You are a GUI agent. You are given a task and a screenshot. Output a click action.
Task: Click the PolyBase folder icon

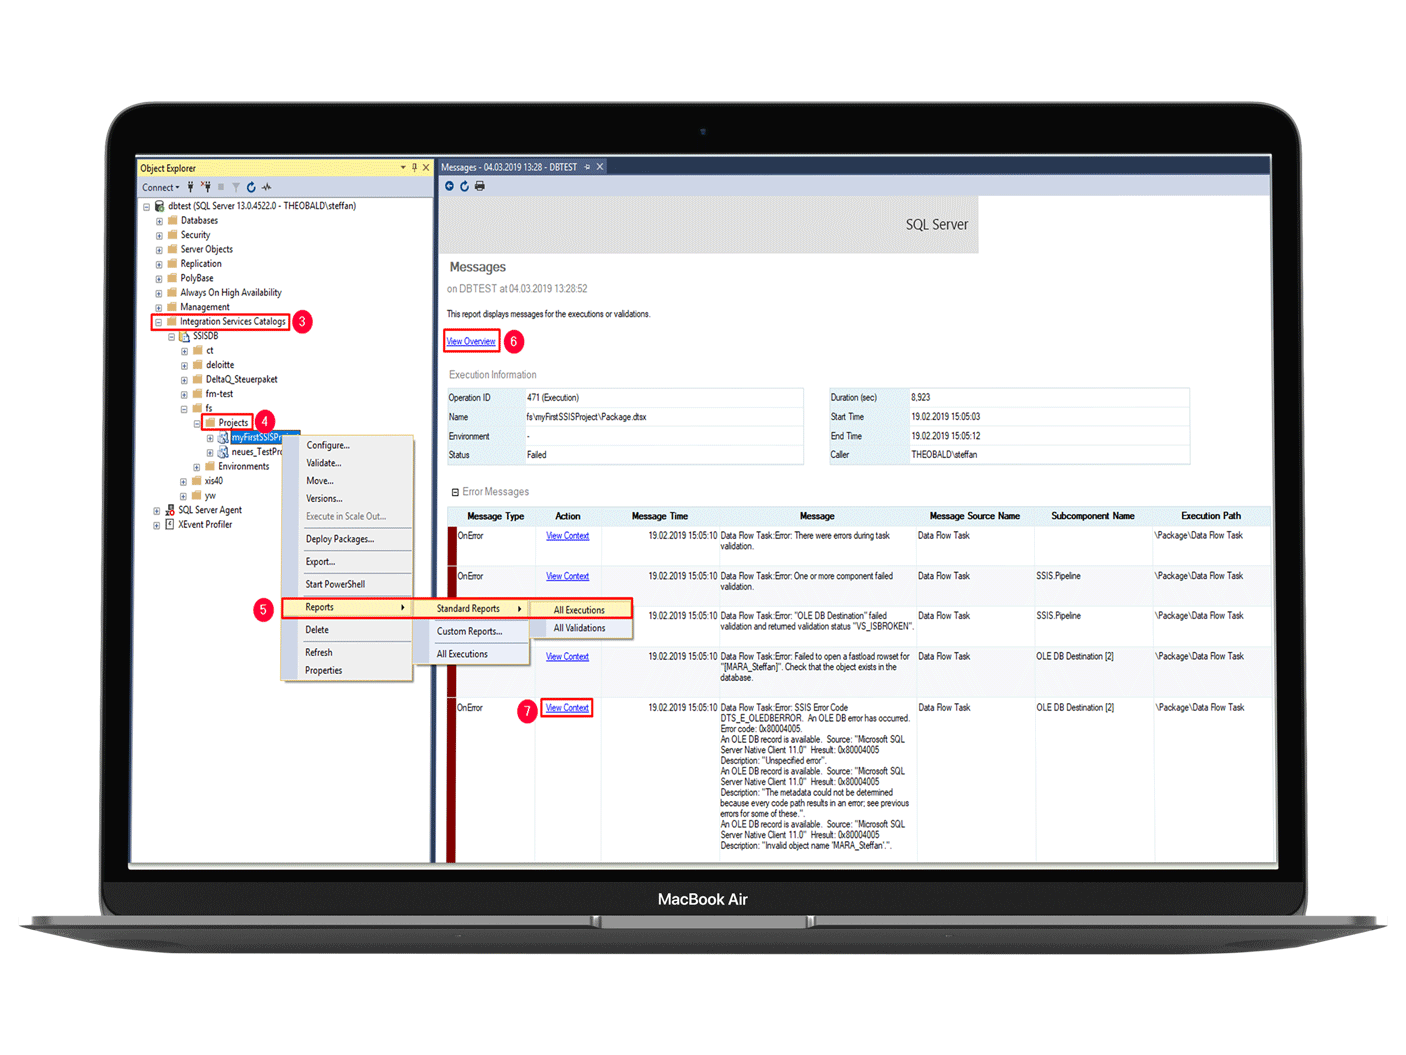(172, 278)
